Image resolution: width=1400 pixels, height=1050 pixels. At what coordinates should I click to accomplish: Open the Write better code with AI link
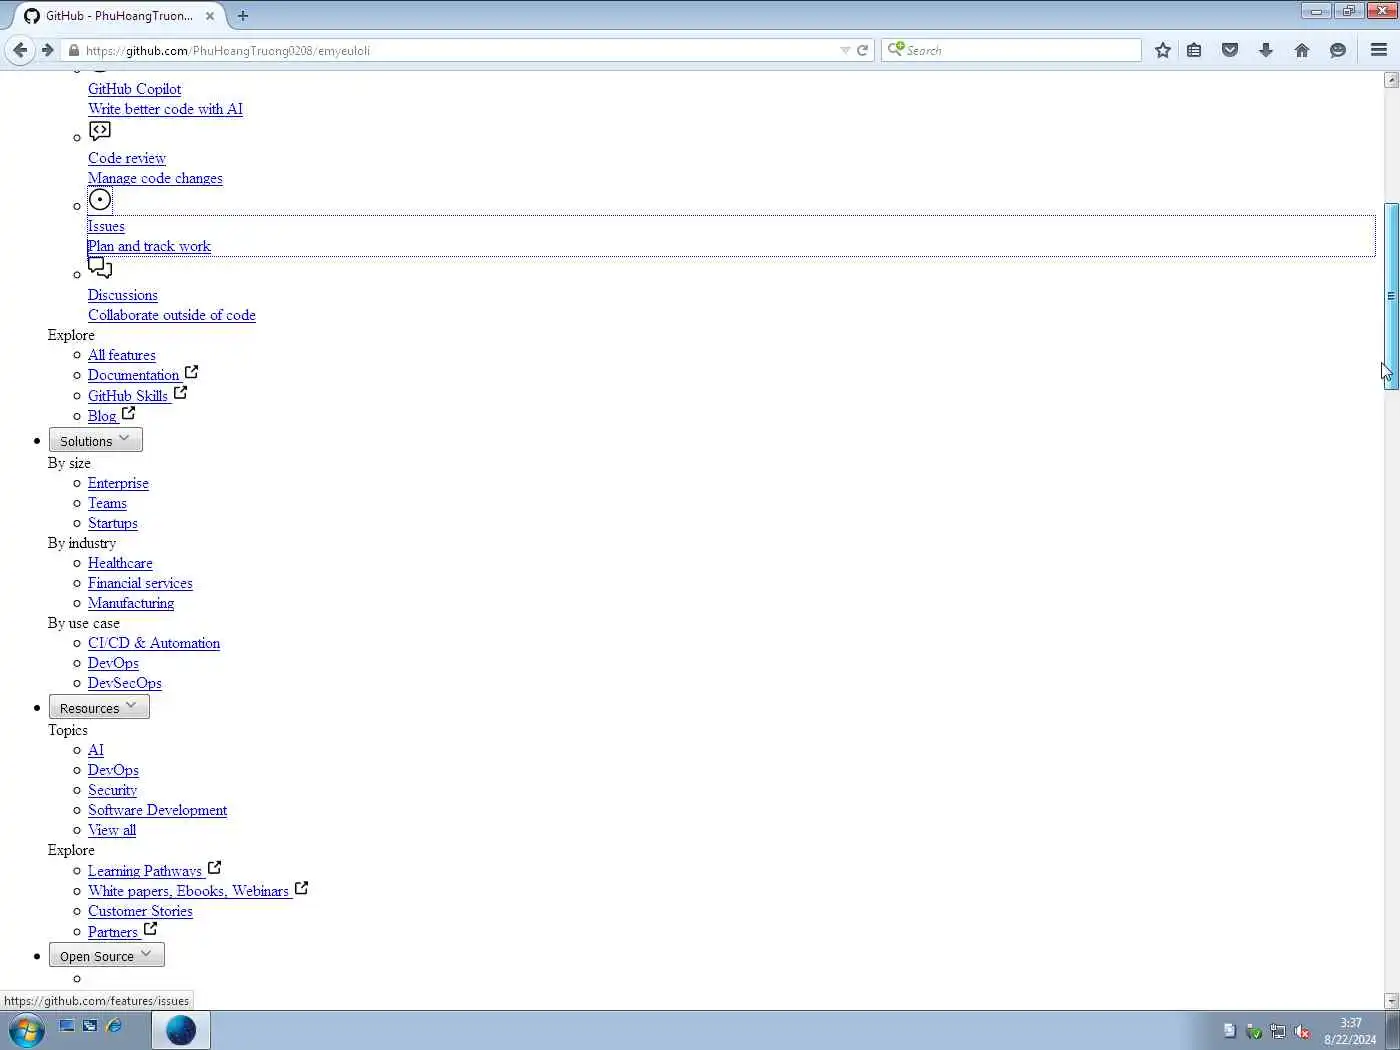(x=165, y=109)
